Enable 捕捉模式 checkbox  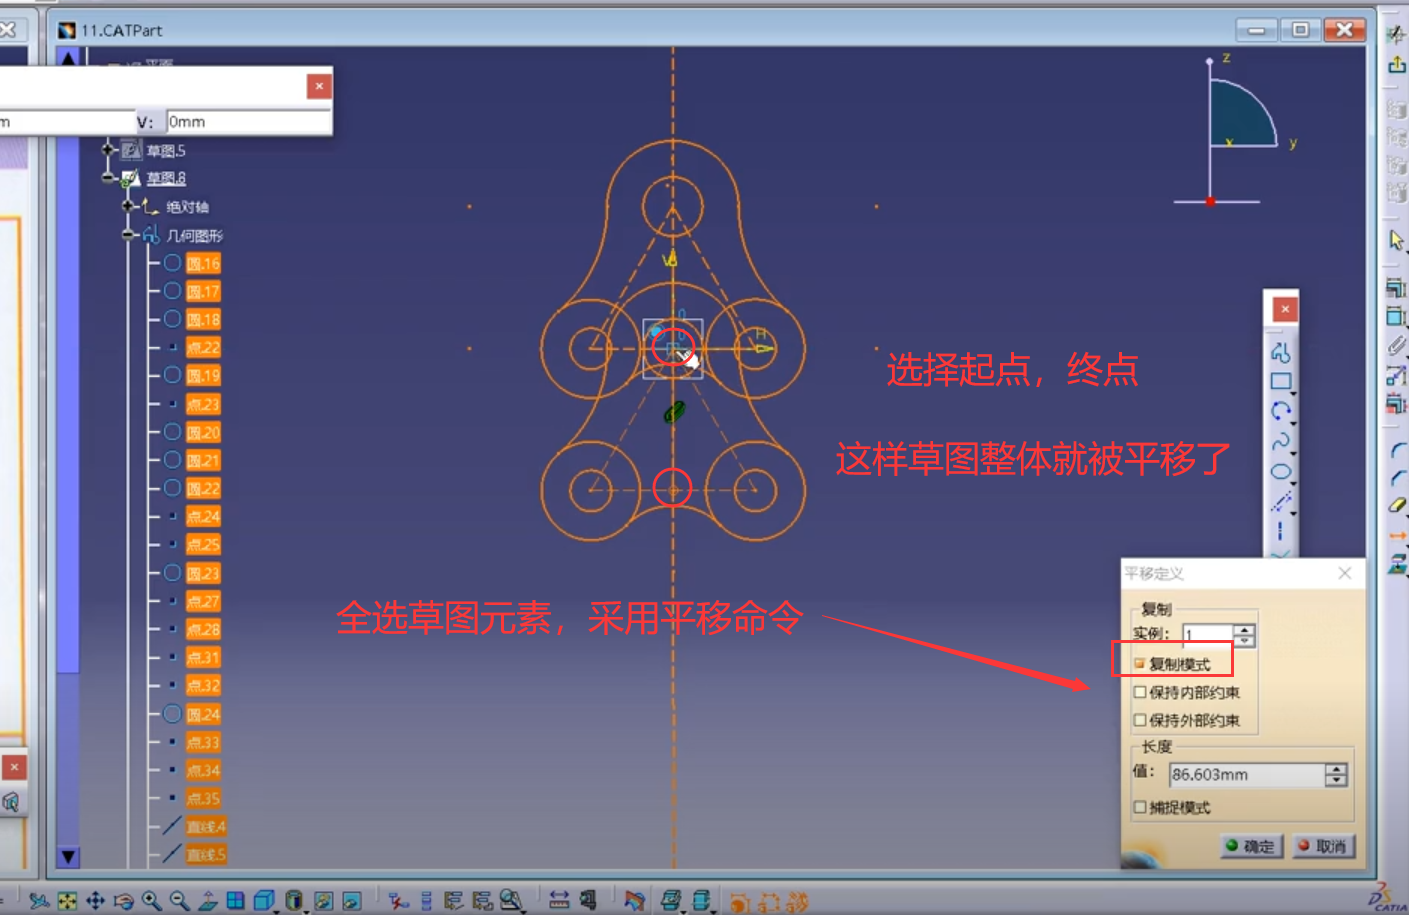pos(1139,807)
